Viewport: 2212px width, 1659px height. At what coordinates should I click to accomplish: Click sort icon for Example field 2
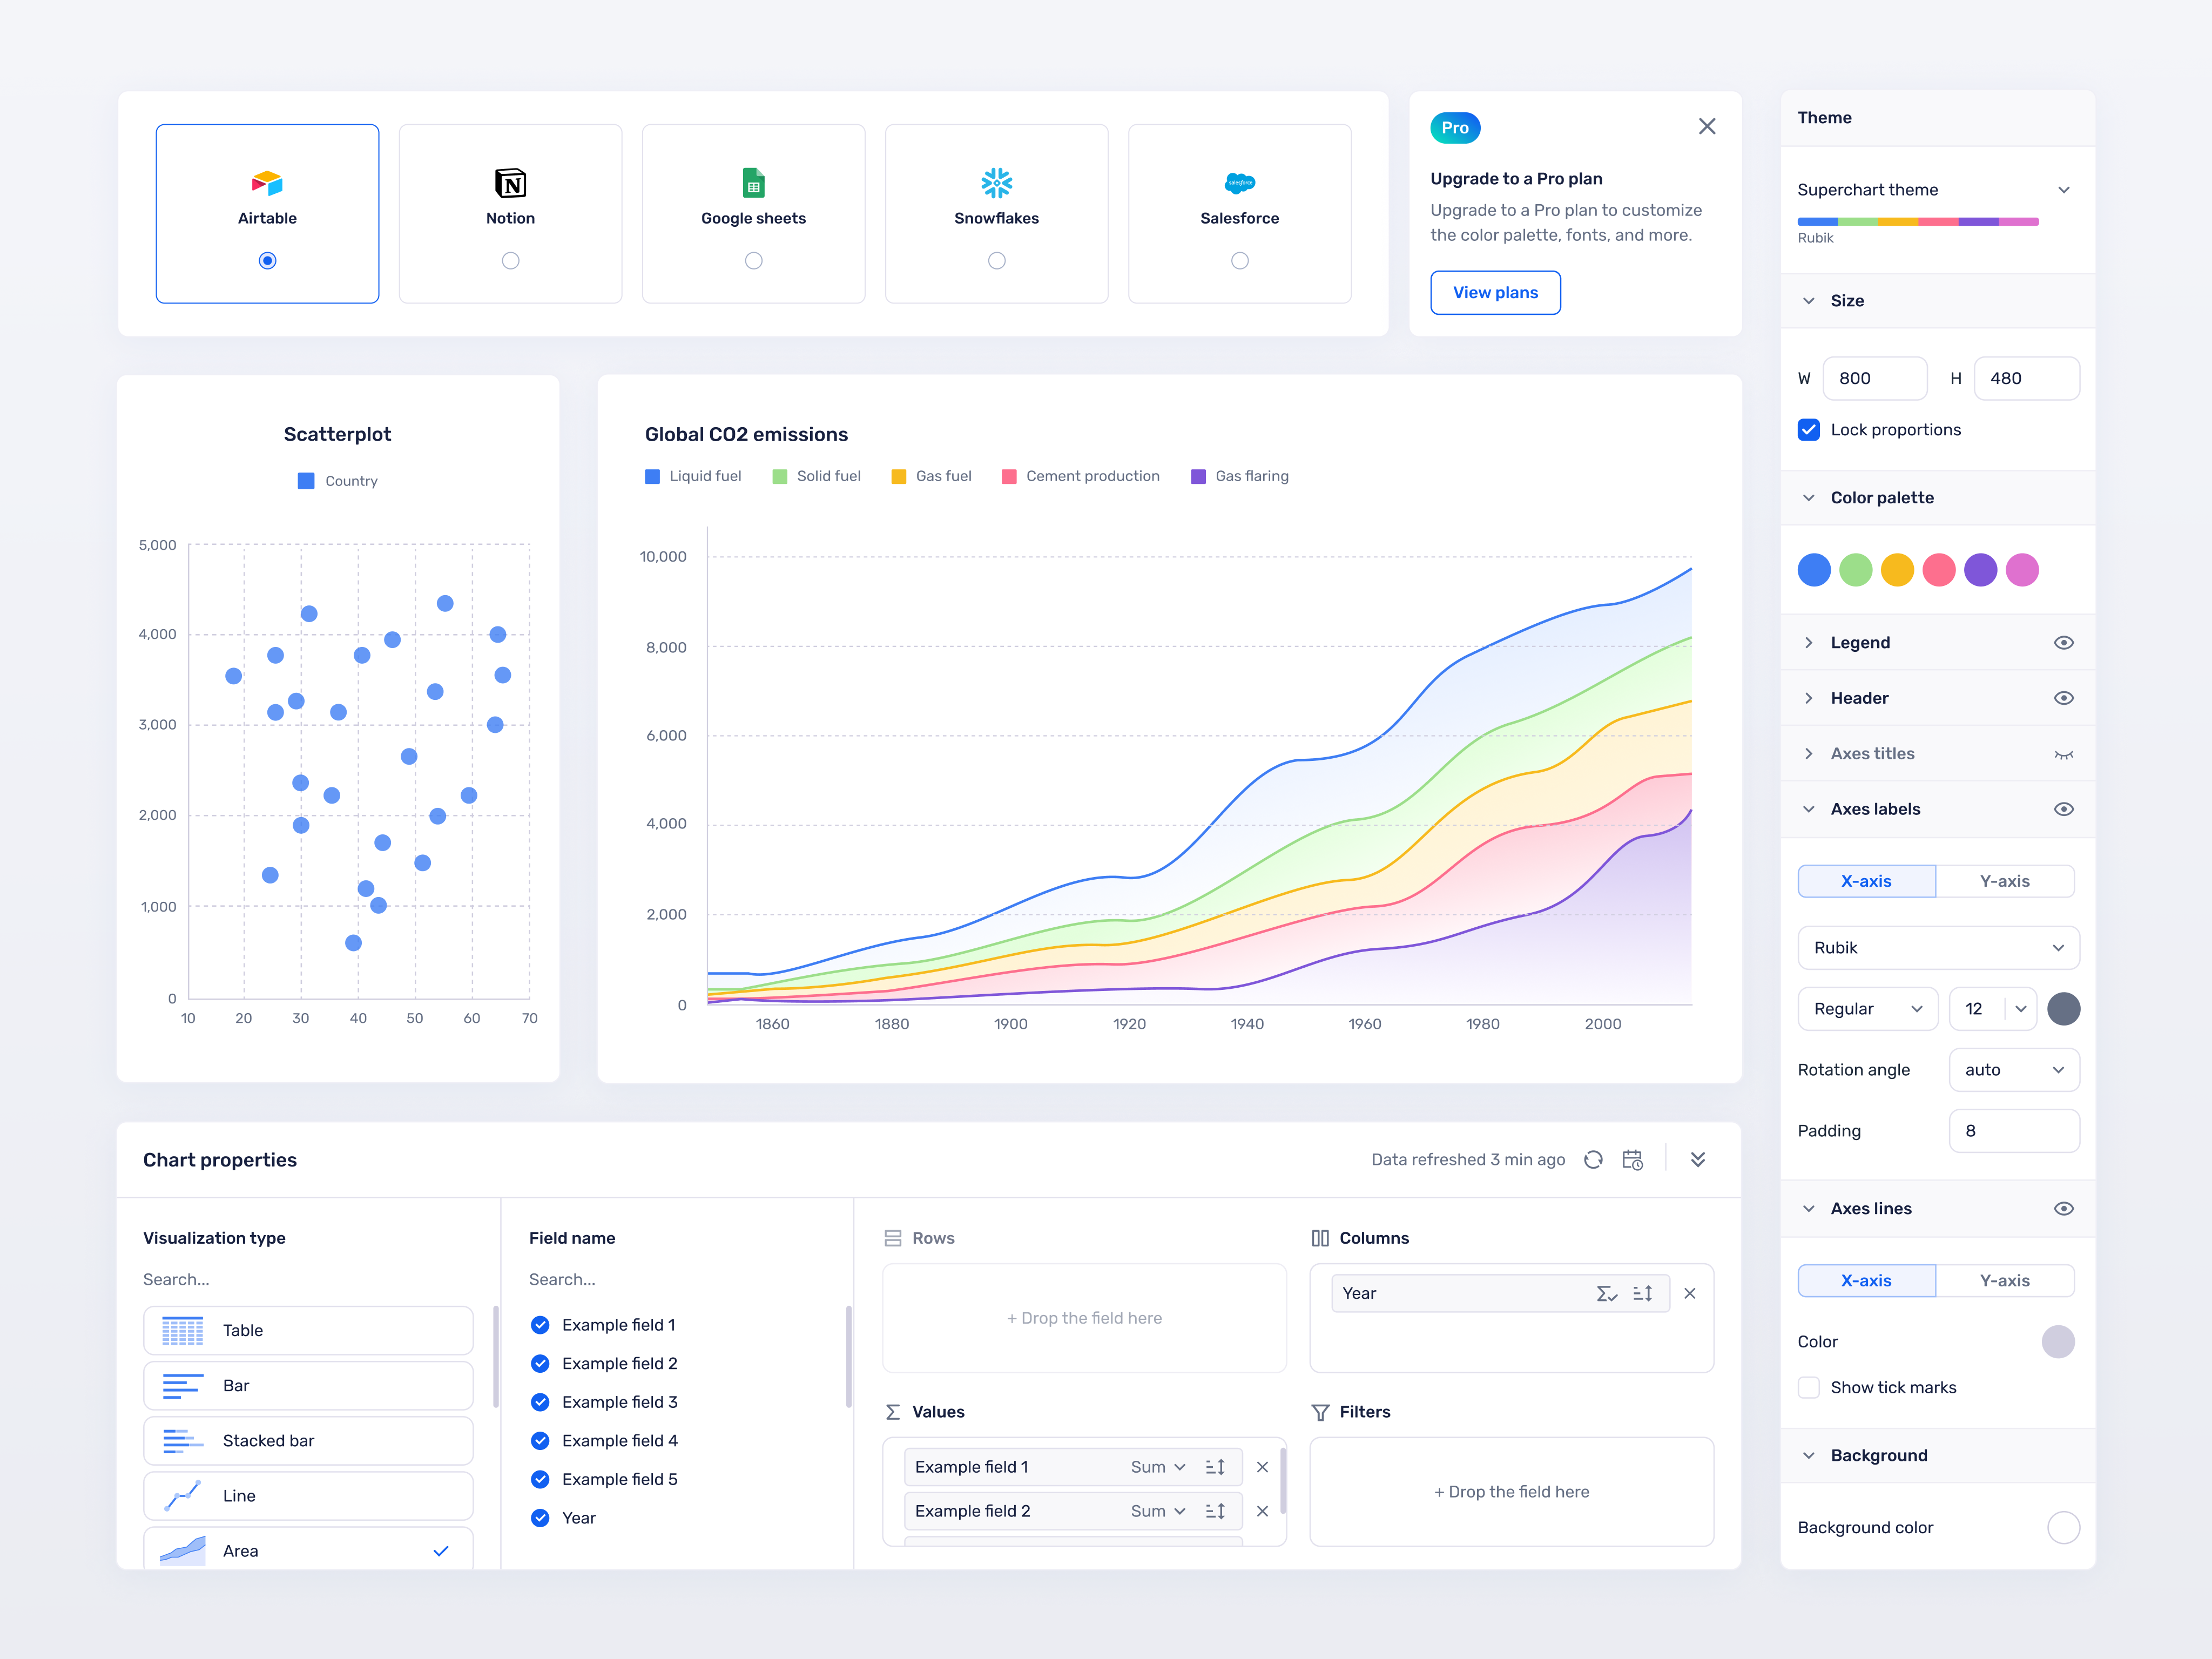click(1215, 1511)
